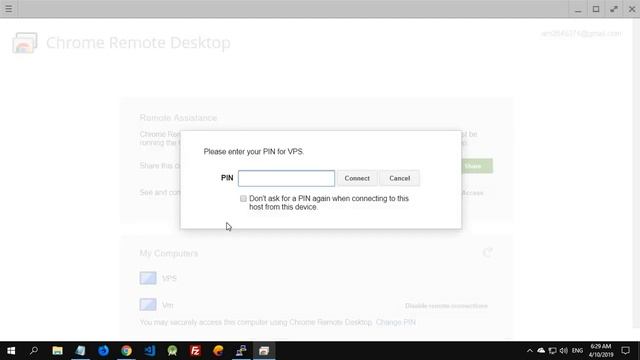The width and height of the screenshot is (640, 360).
Task: Click the OneDrive cloud tray icon
Action: 541,351
